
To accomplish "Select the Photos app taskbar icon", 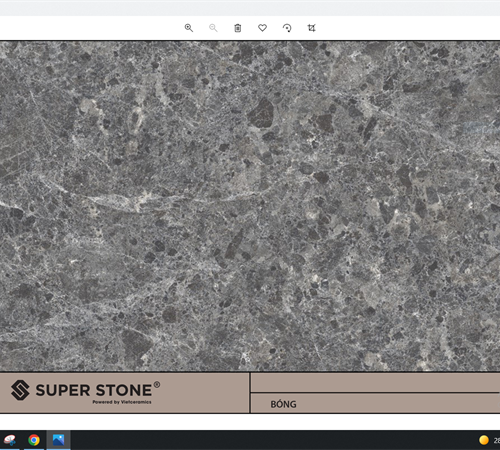I will 58,440.
